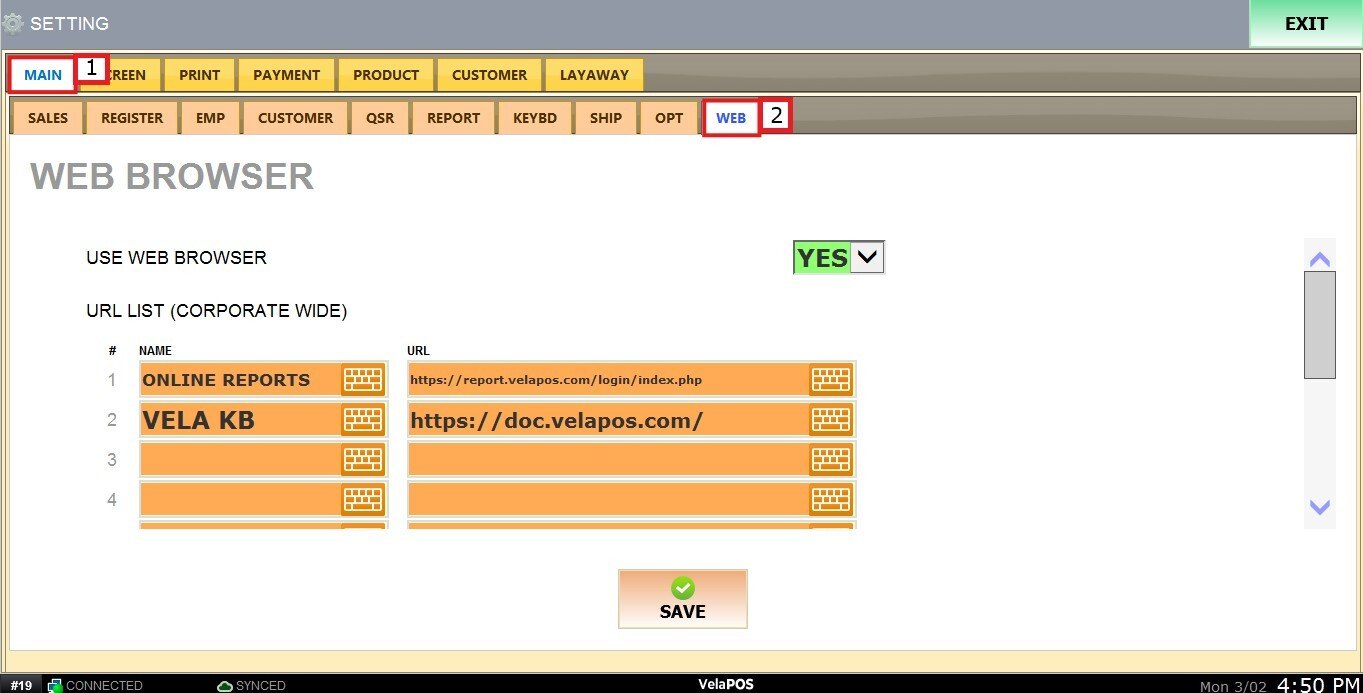Viewport: 1363px width, 693px height.
Task: Switch to the PAYMENT tab
Action: tap(286, 75)
